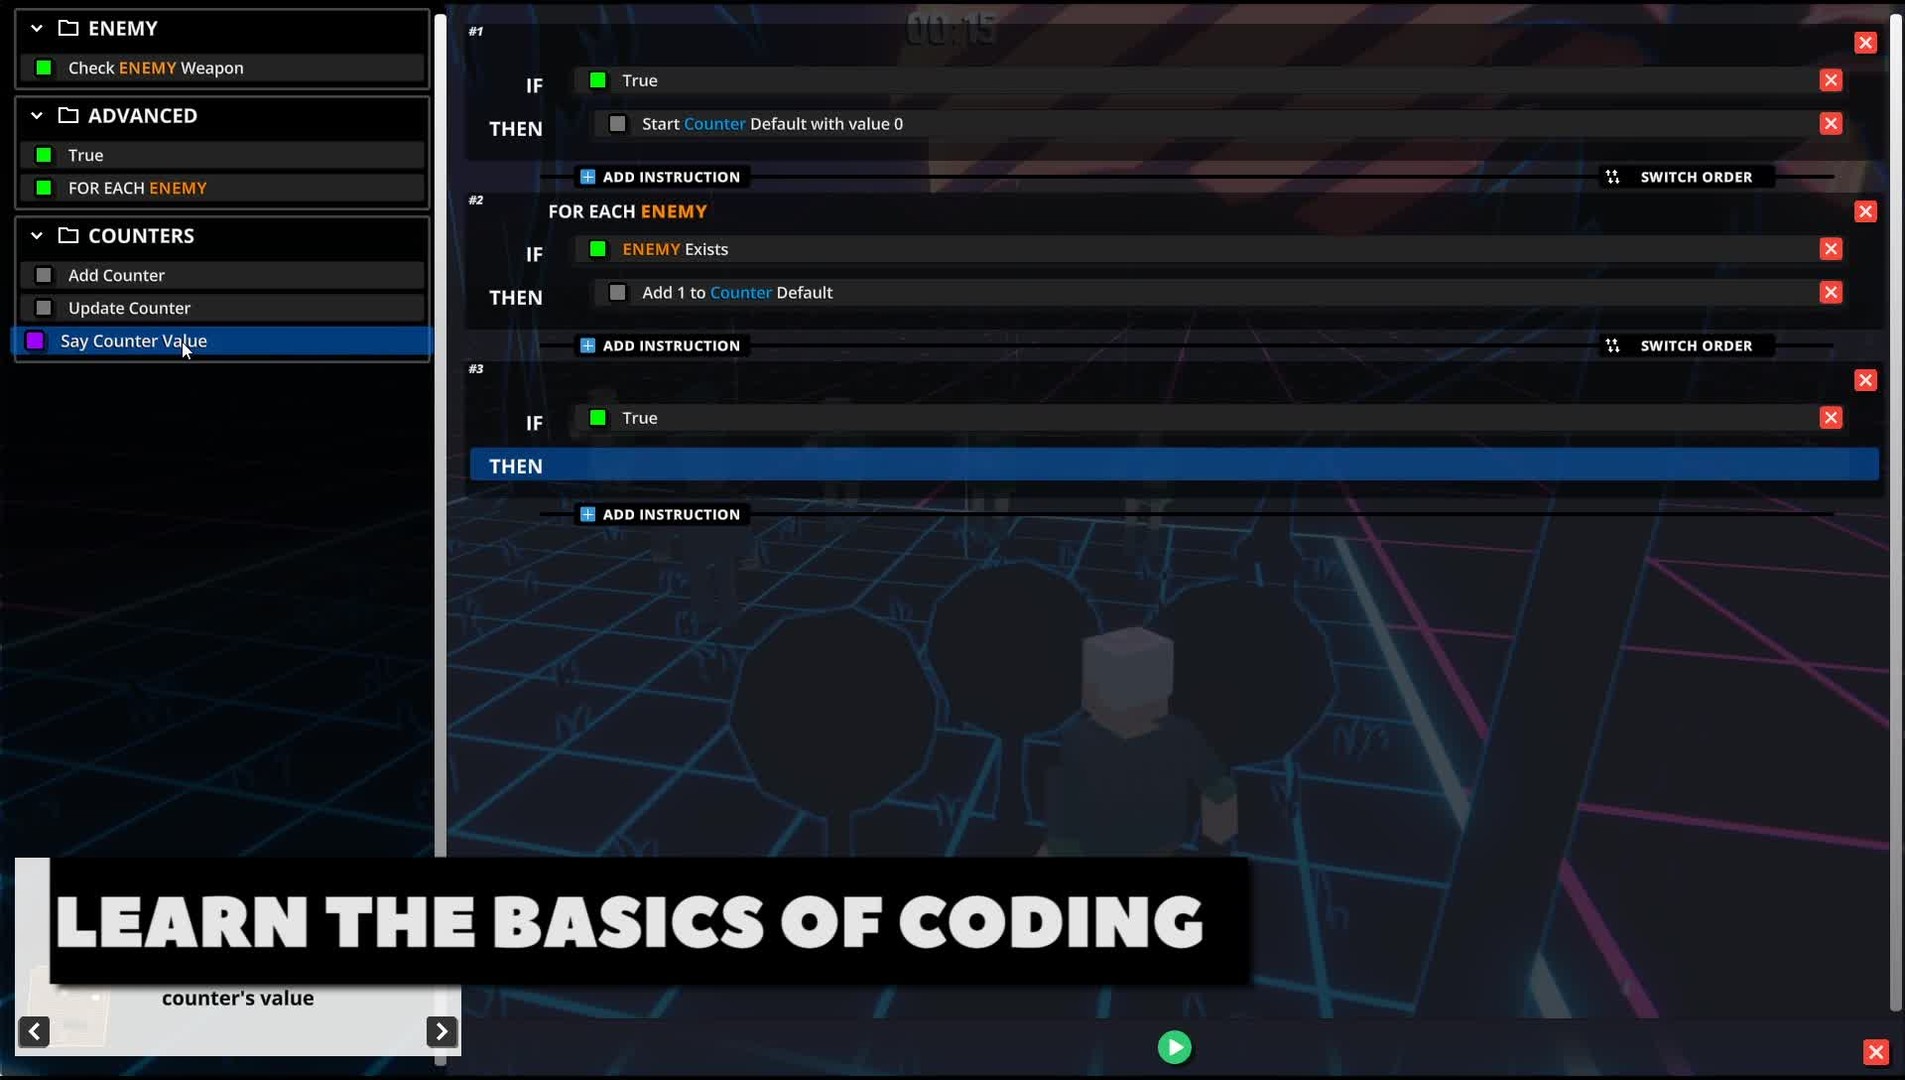Close the editor with bottom-right X
This screenshot has width=1905, height=1080.
pos(1875,1051)
